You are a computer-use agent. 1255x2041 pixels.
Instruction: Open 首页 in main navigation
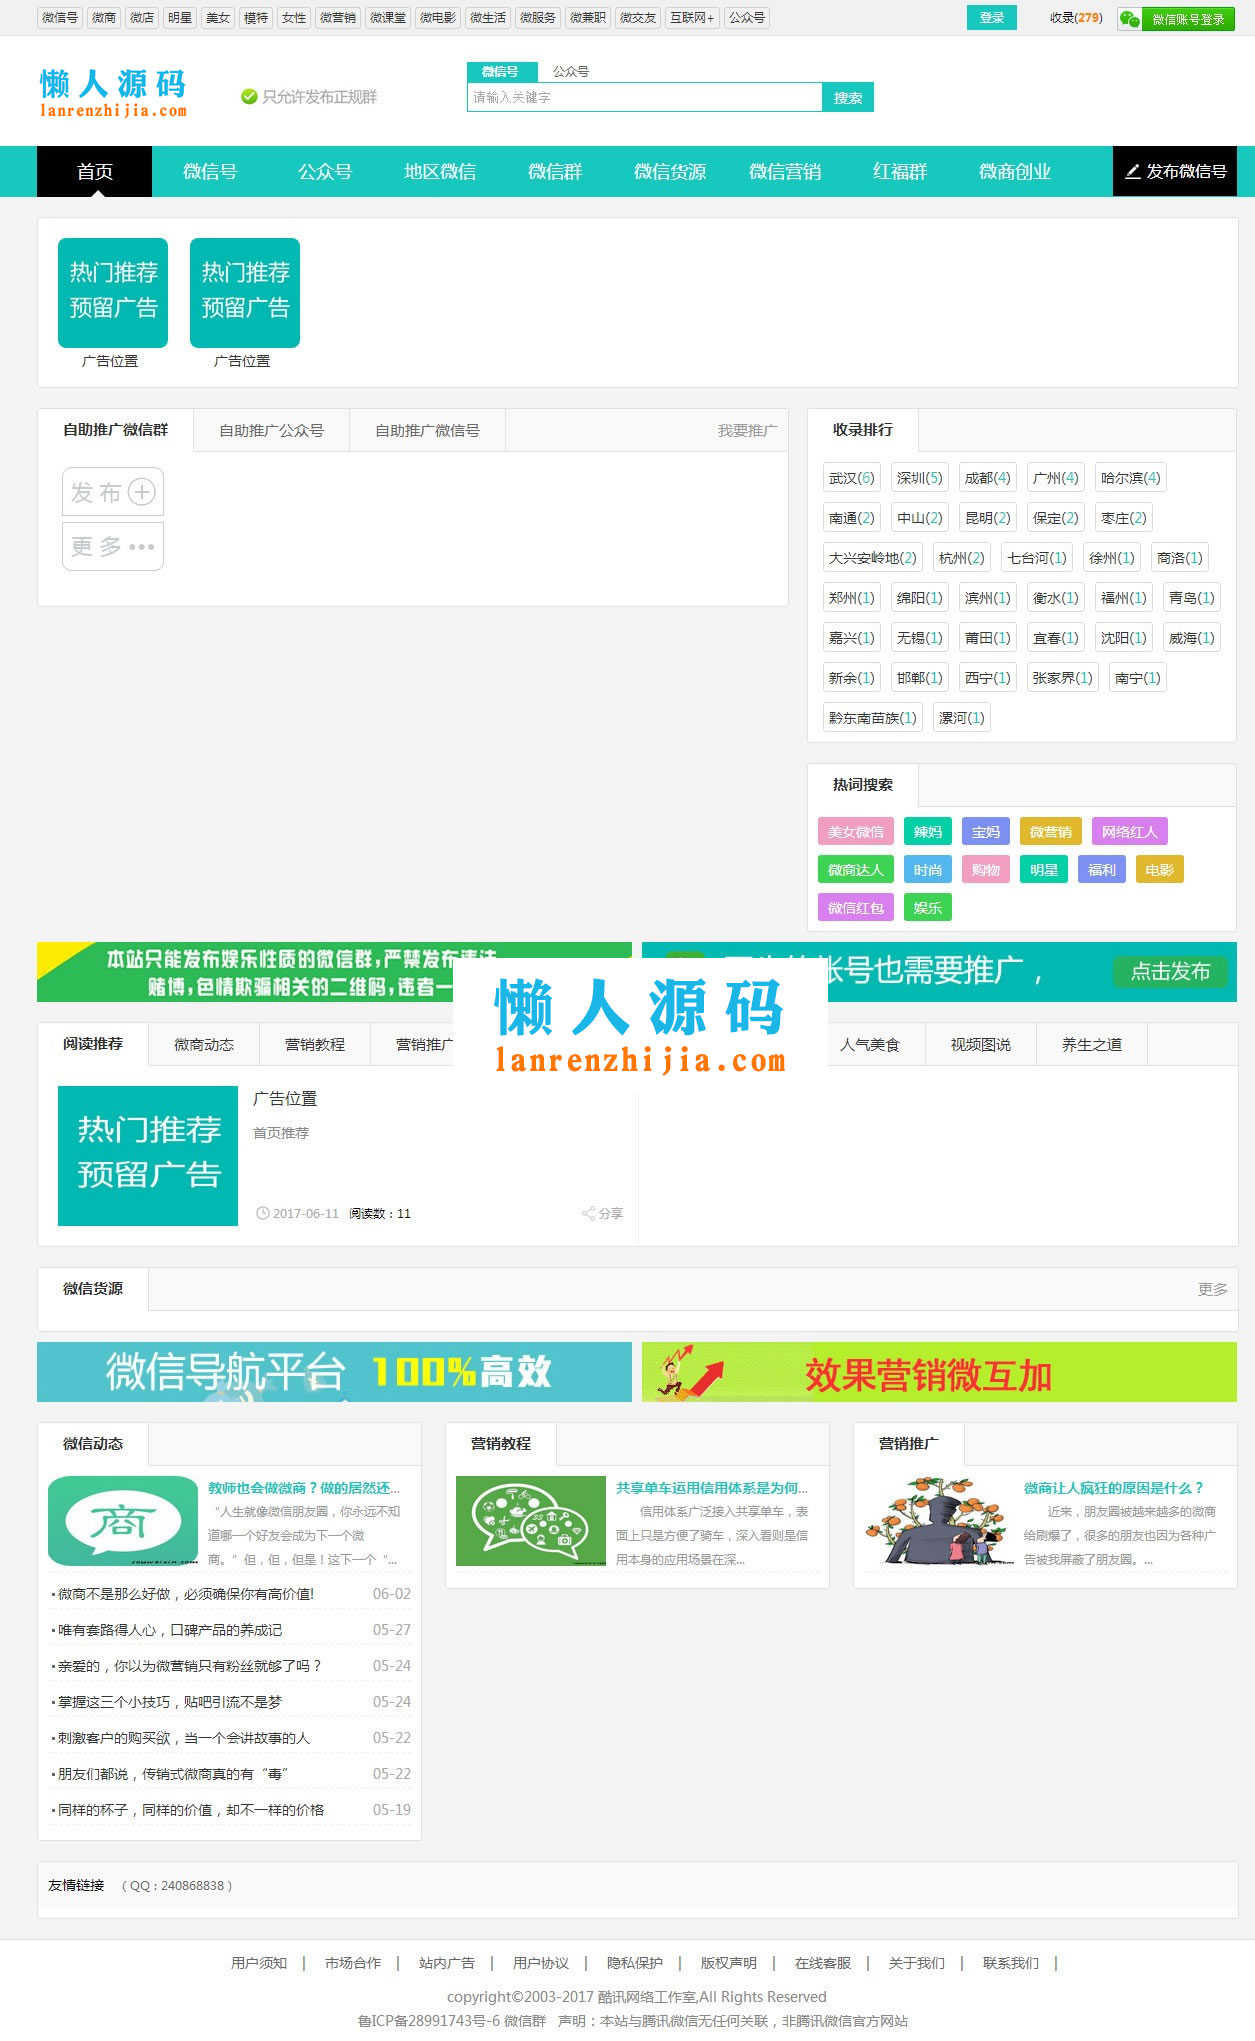click(95, 172)
